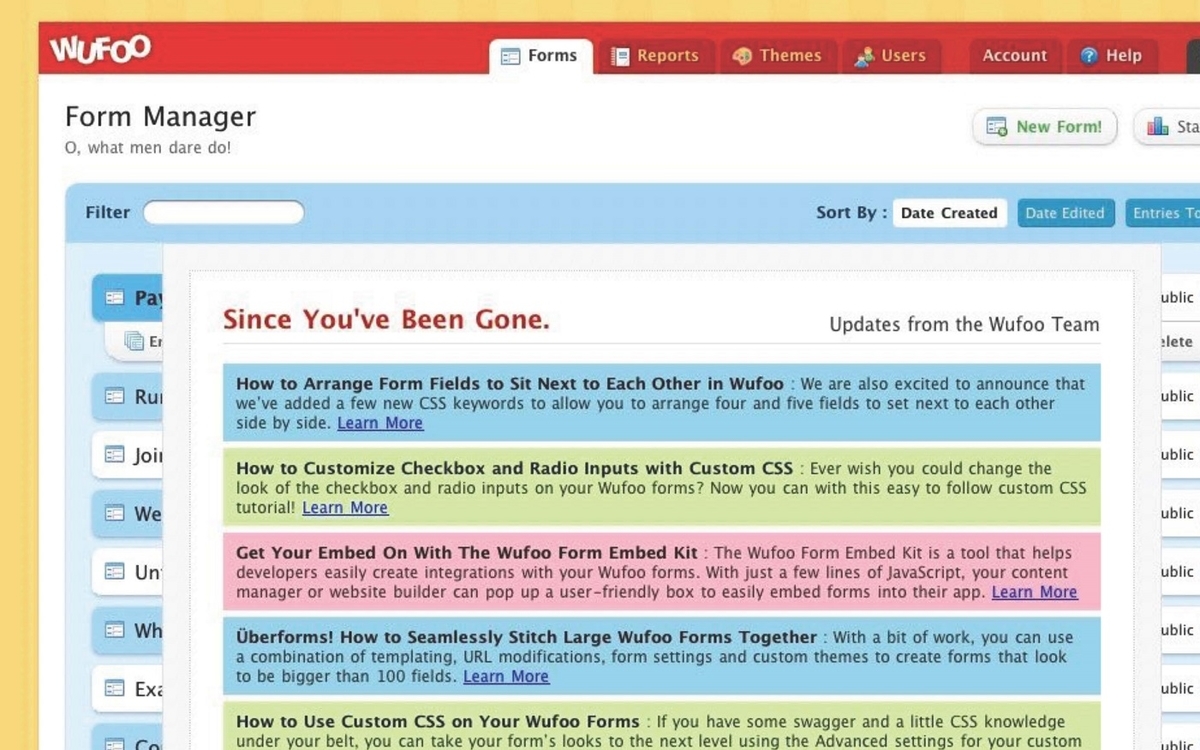Screen dimensions: 1200x750
Task: Click the Reports tab icon
Action: [x=621, y=57]
